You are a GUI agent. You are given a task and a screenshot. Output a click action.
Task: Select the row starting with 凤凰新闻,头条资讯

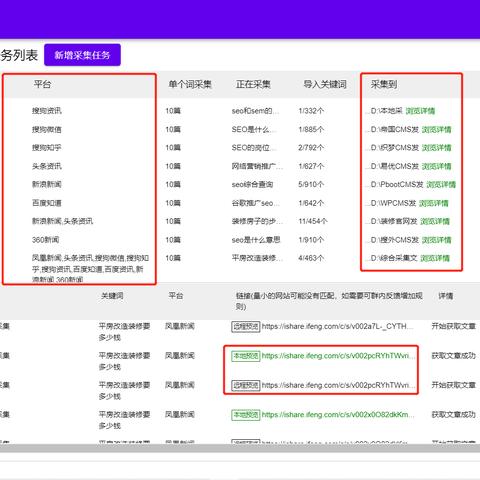(90, 269)
